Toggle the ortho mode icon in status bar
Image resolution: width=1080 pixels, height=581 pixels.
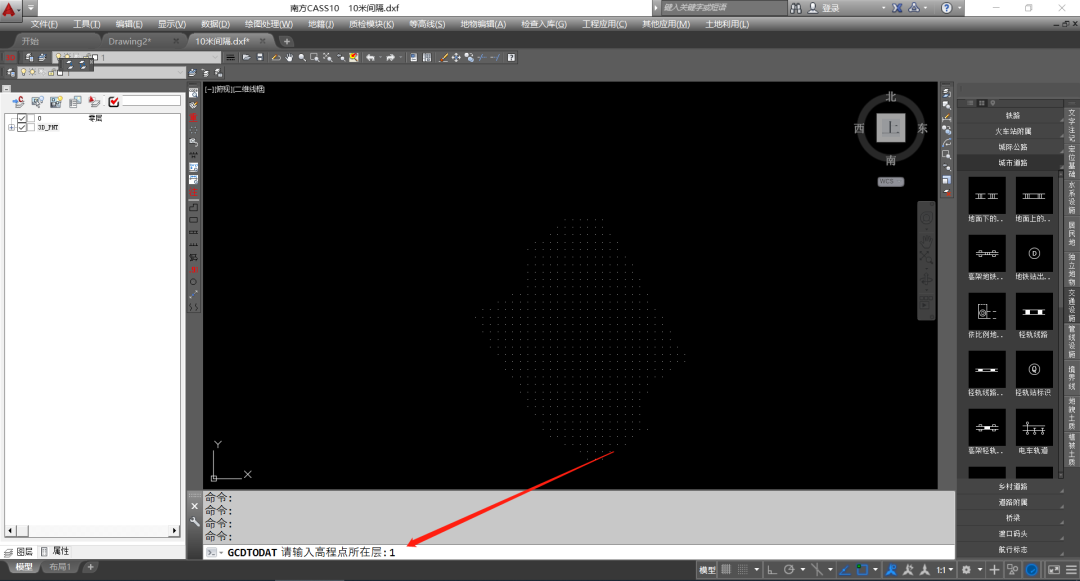[x=772, y=570]
